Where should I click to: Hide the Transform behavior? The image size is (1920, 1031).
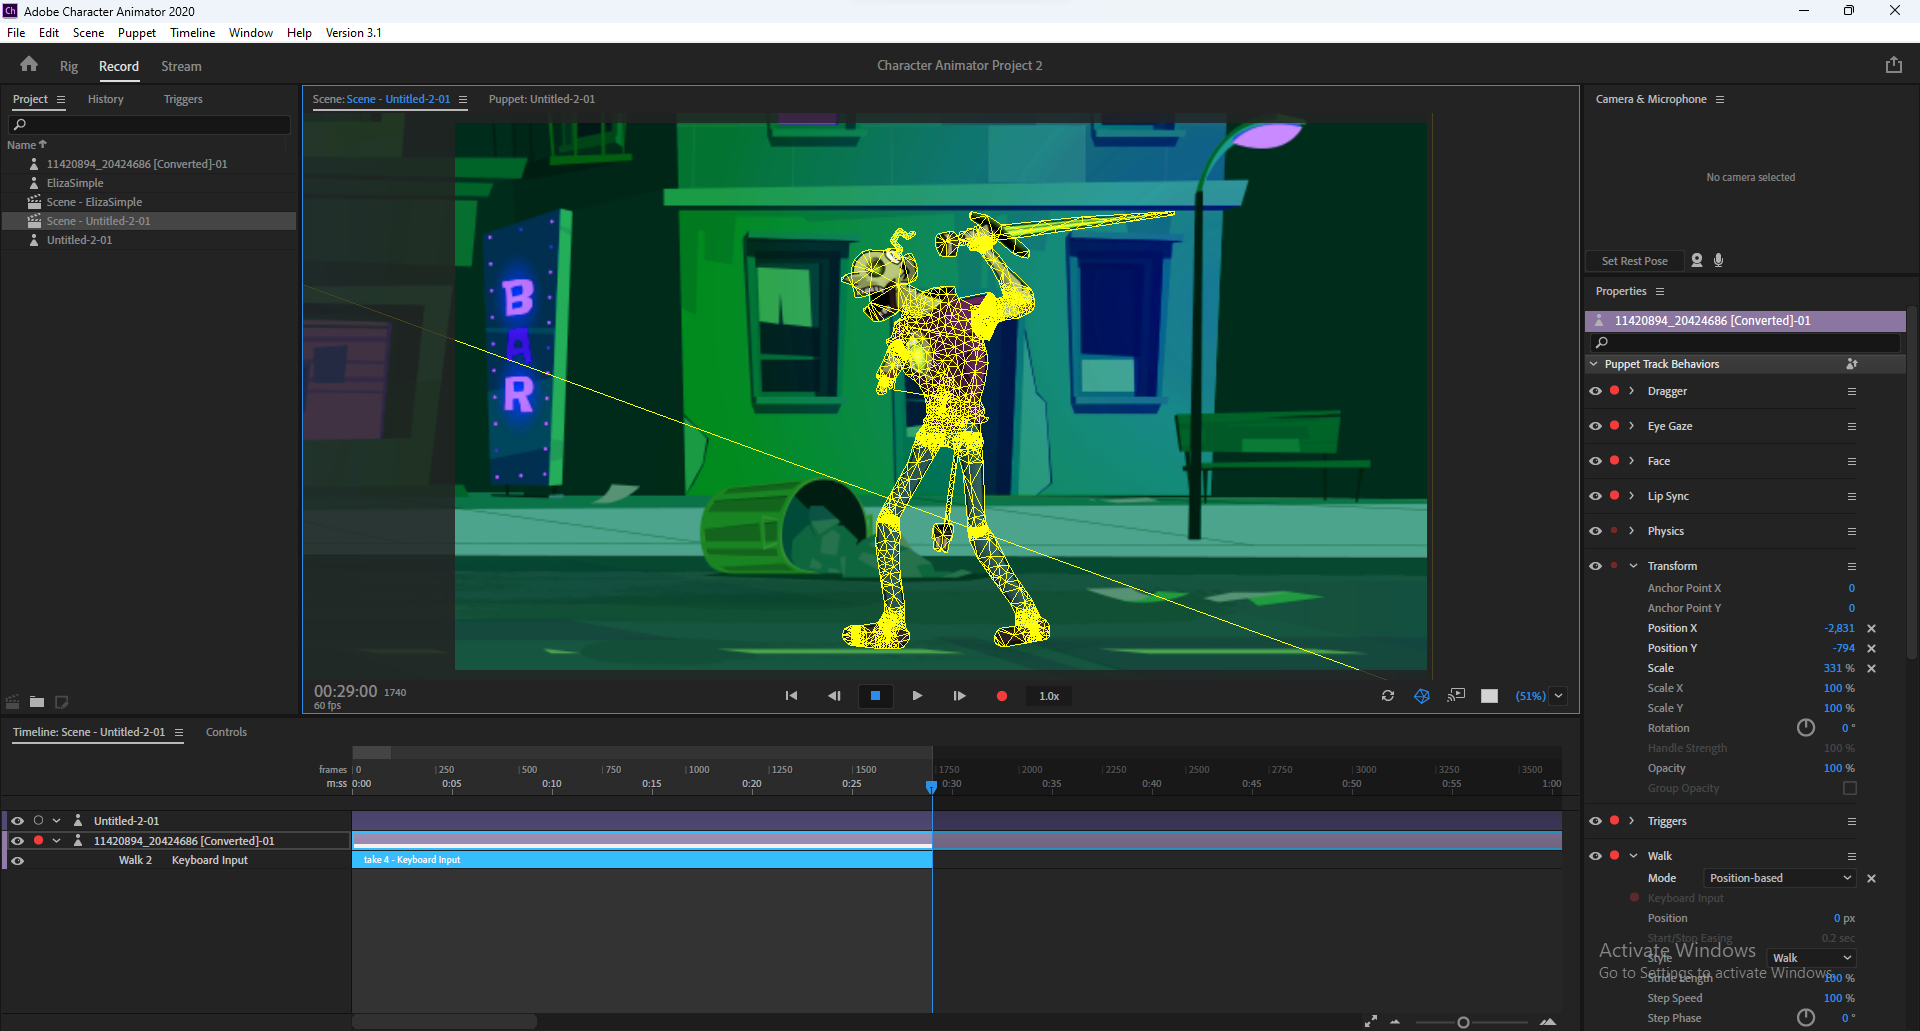pos(1595,566)
